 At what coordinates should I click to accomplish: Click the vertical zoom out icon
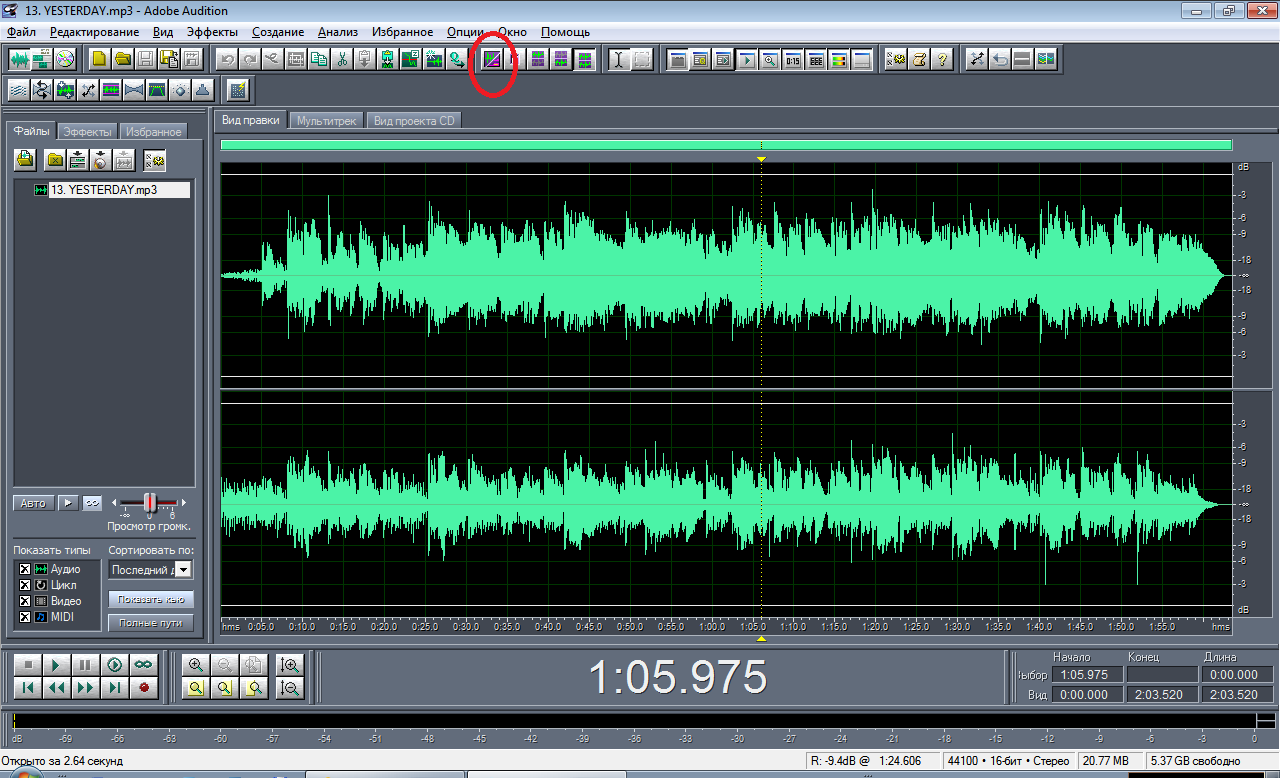coord(290,687)
